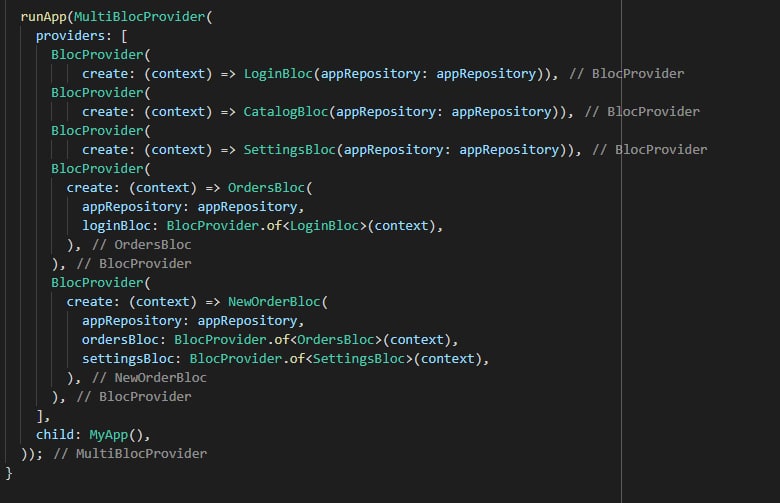780x503 pixels.
Task: Click the ordersBloc: parameter label
Action: [x=124, y=340]
